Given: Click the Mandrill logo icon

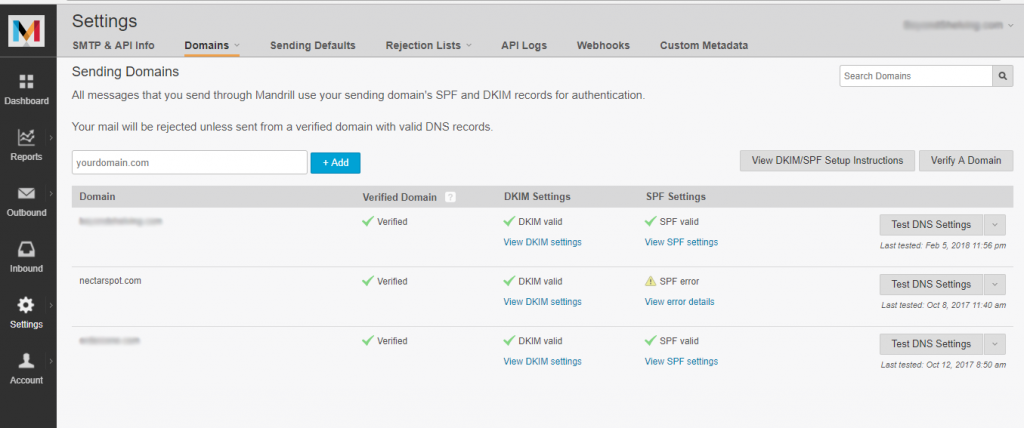Looking at the screenshot, I should pos(27,31).
